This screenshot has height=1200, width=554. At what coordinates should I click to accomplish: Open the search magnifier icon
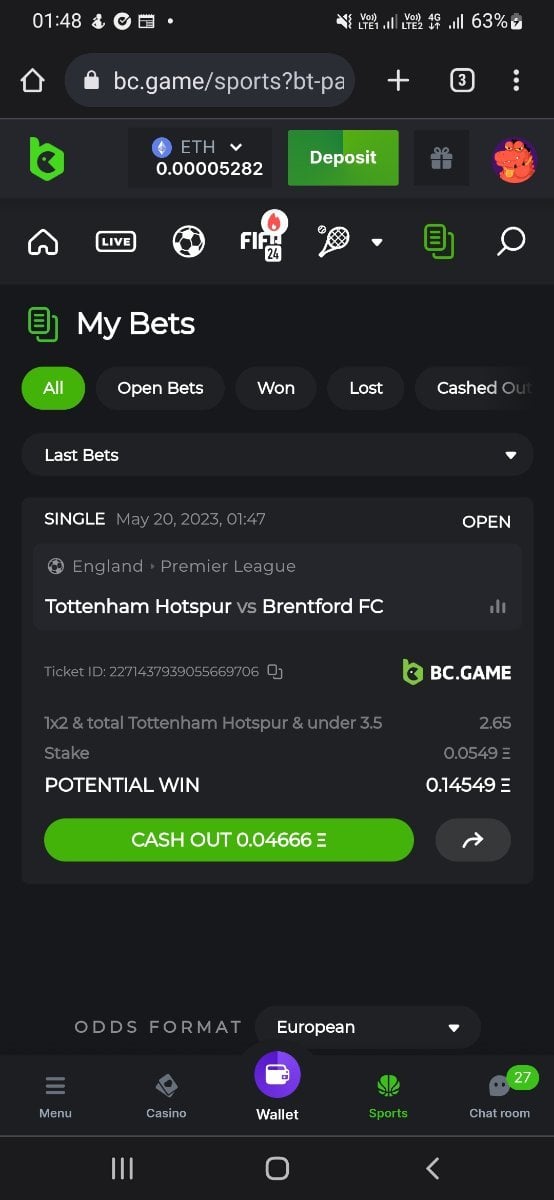[510, 241]
